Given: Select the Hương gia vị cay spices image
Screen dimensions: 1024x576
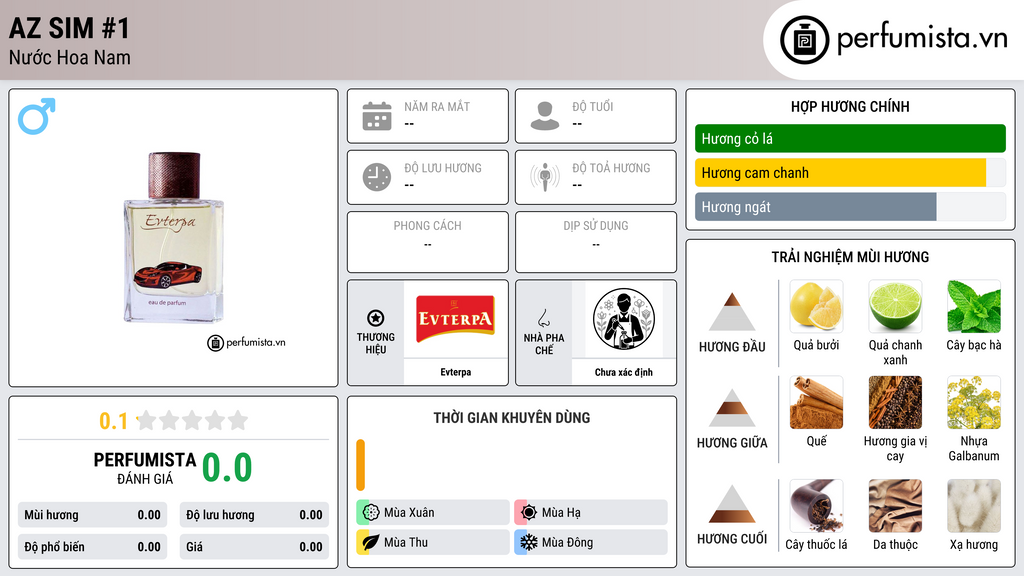Looking at the screenshot, I should (x=895, y=402).
